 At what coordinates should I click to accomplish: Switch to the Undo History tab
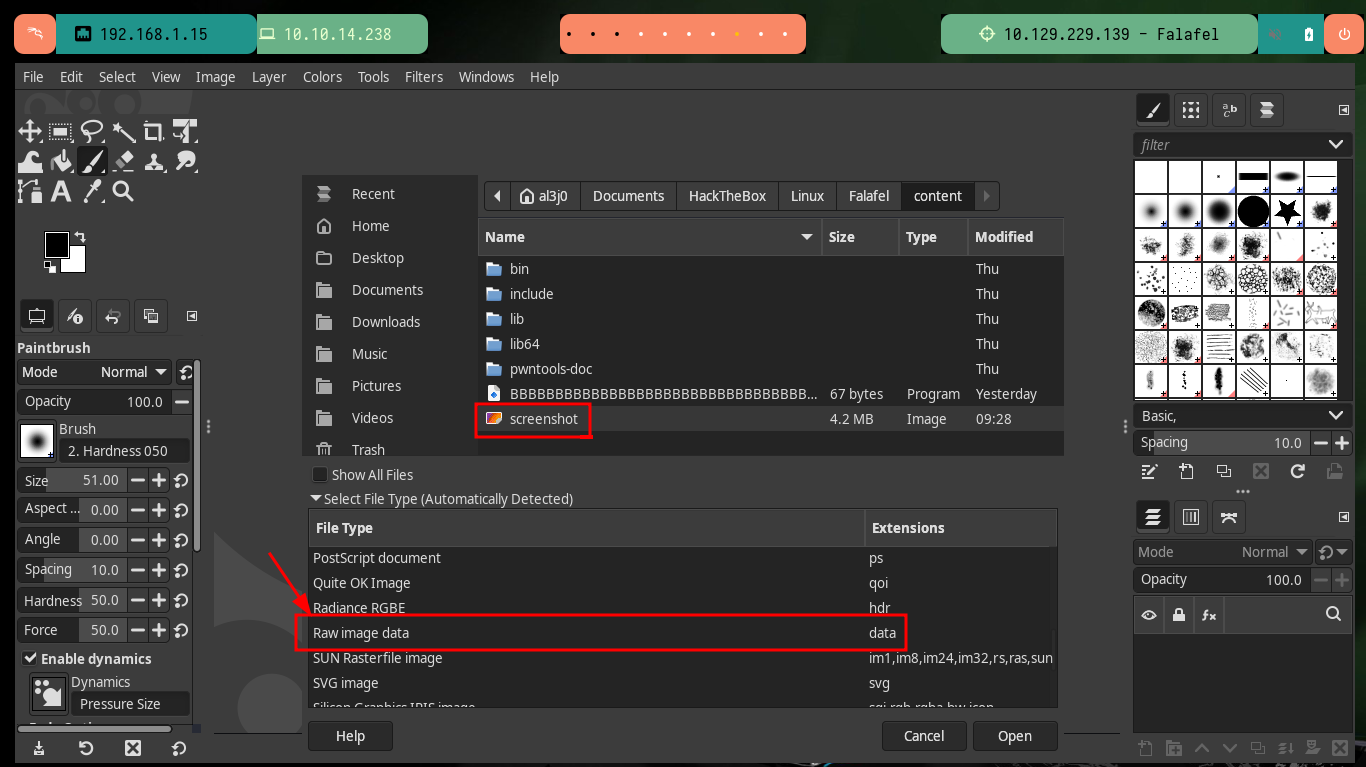pyautogui.click(x=113, y=316)
